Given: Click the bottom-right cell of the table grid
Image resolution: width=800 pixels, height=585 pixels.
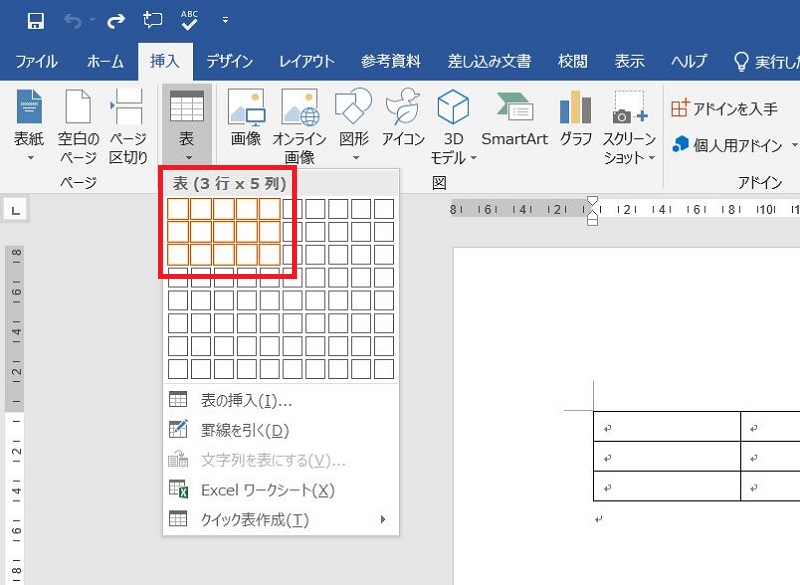Looking at the screenshot, I should 384,369.
